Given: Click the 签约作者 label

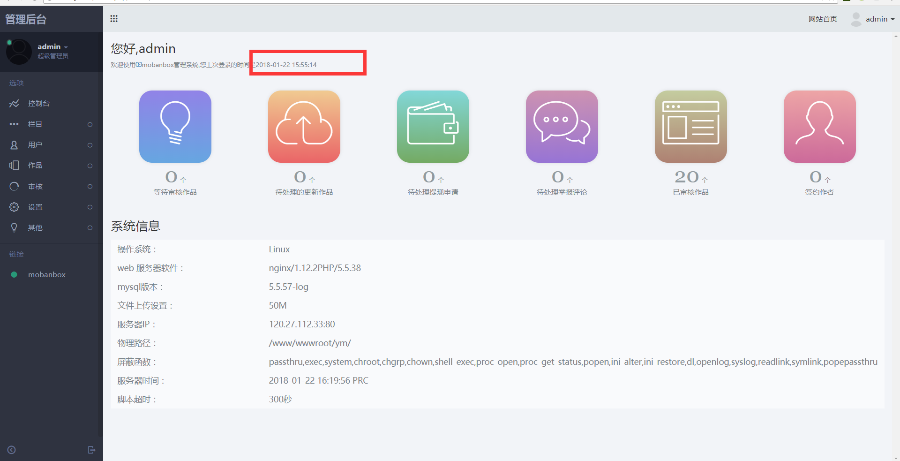Looking at the screenshot, I should 820,192.
